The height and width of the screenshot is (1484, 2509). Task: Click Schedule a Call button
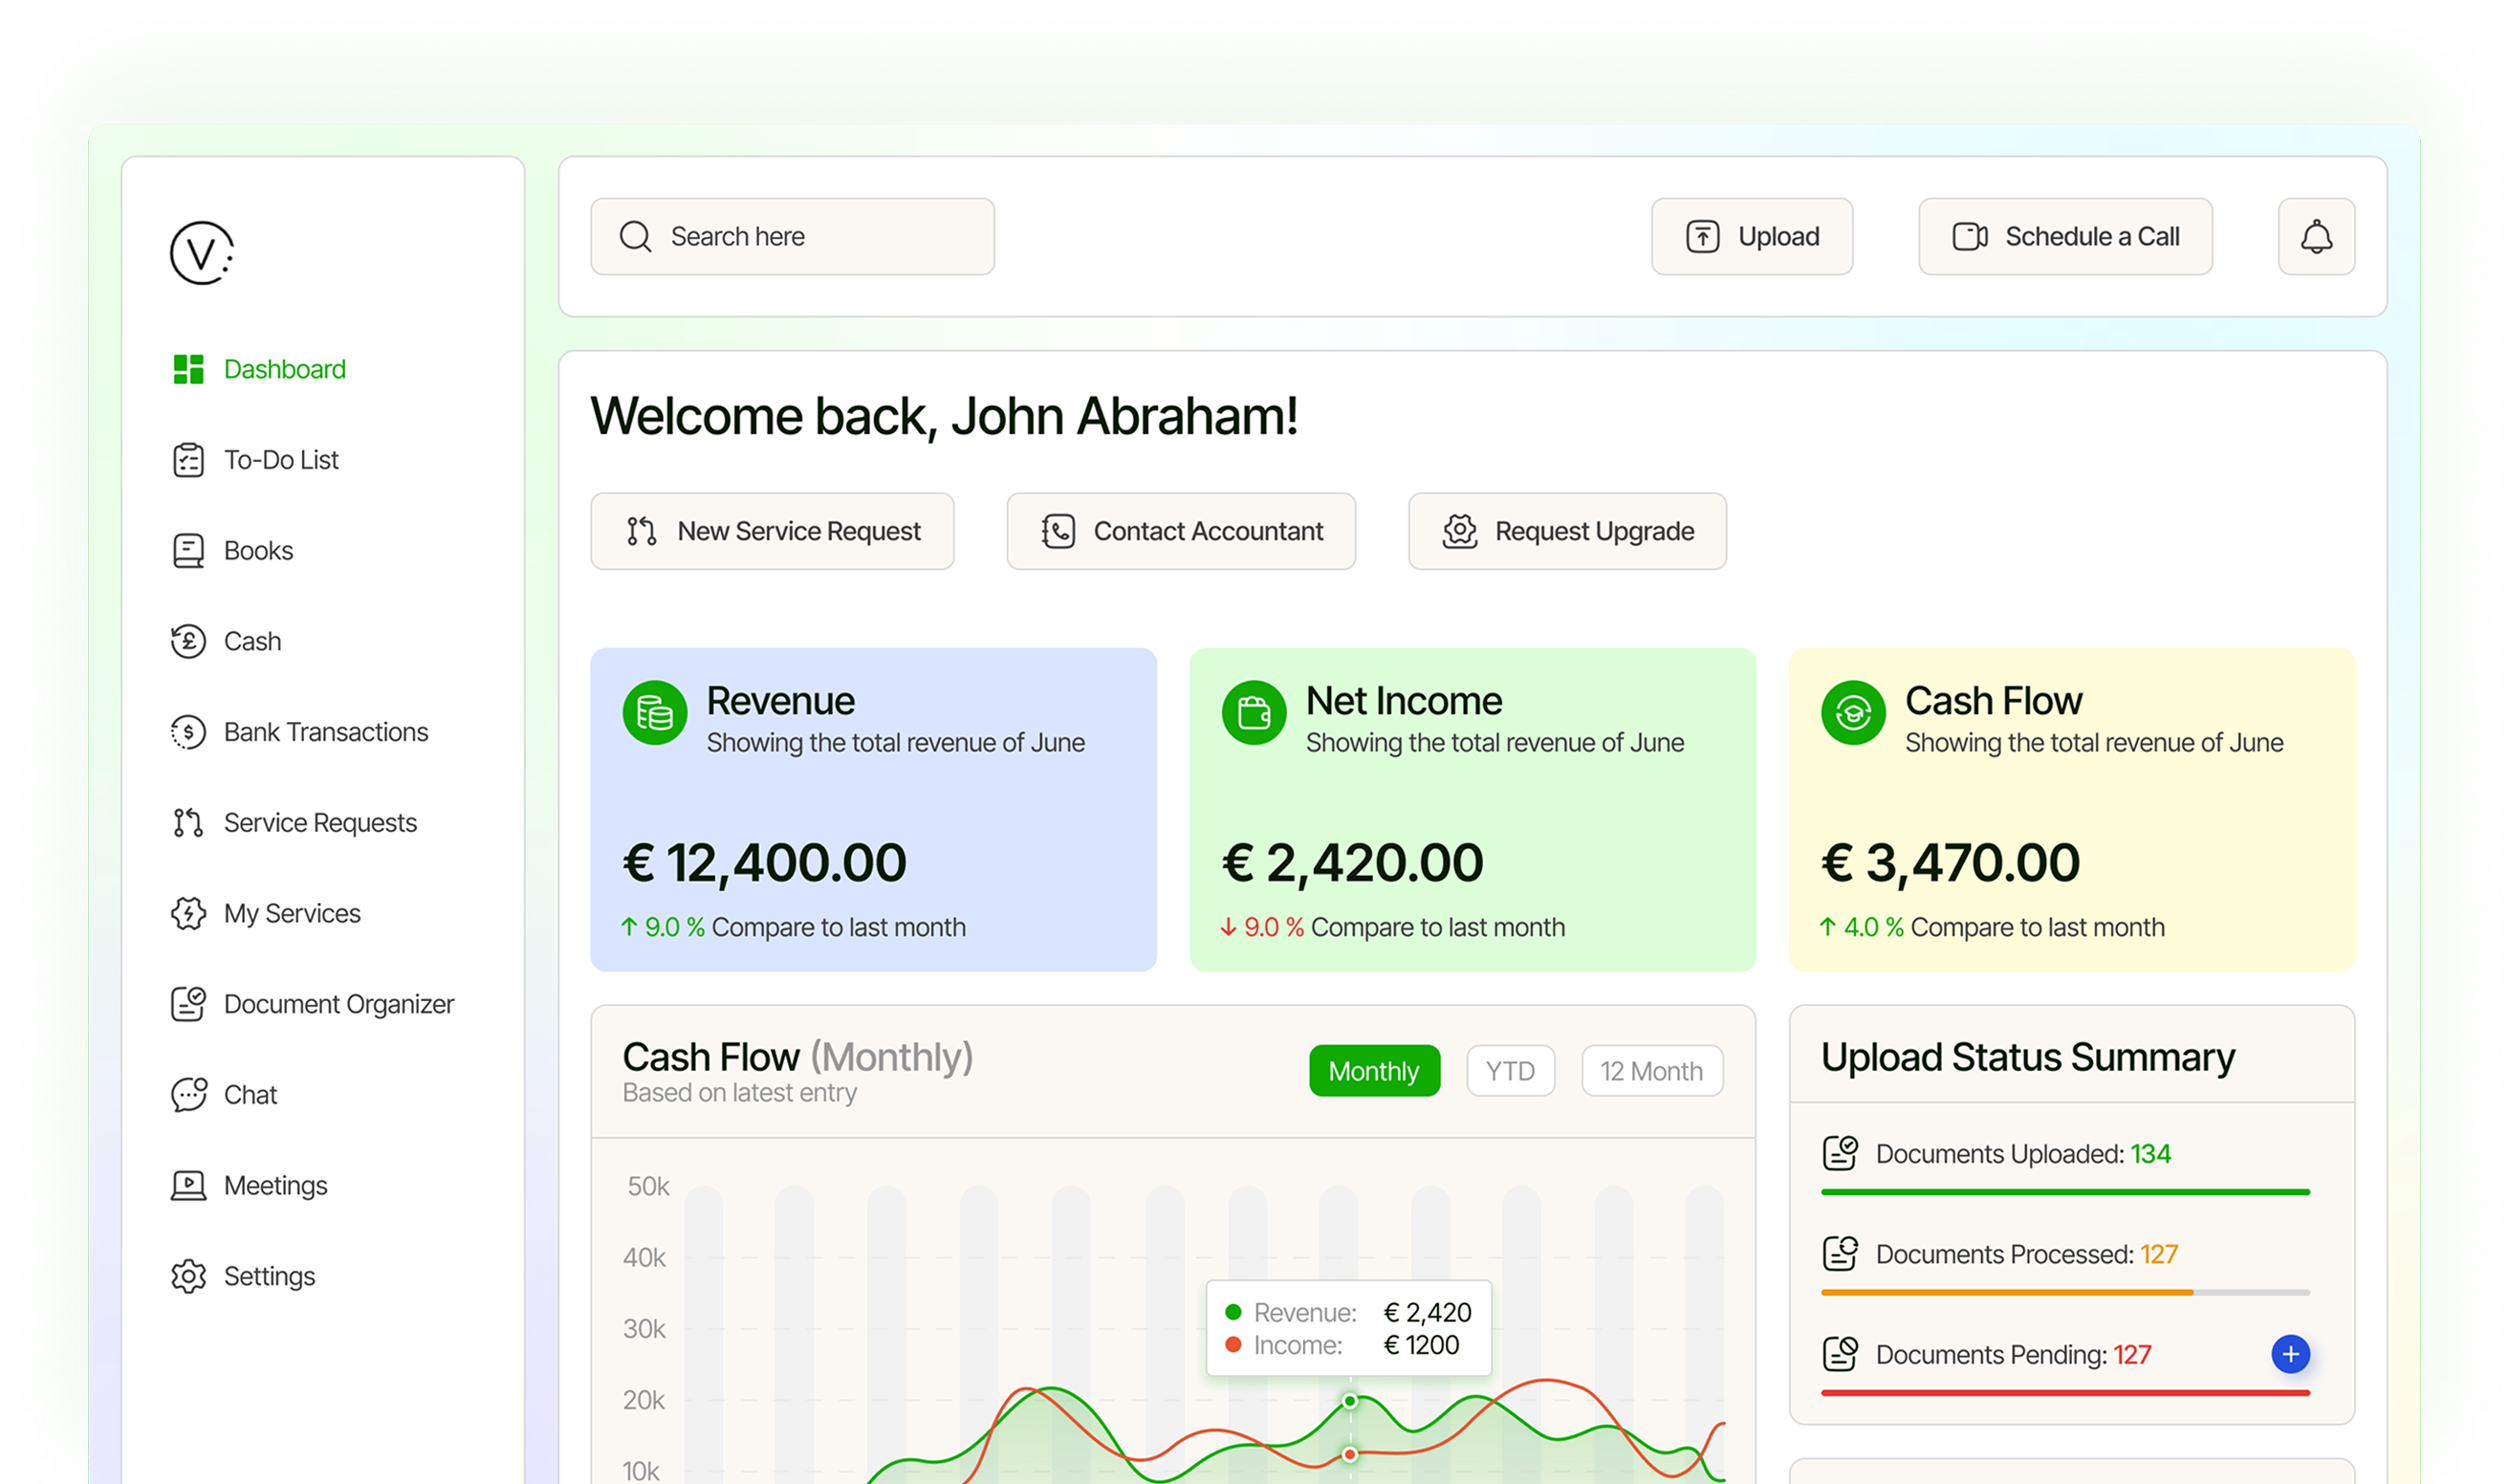[x=2064, y=237]
